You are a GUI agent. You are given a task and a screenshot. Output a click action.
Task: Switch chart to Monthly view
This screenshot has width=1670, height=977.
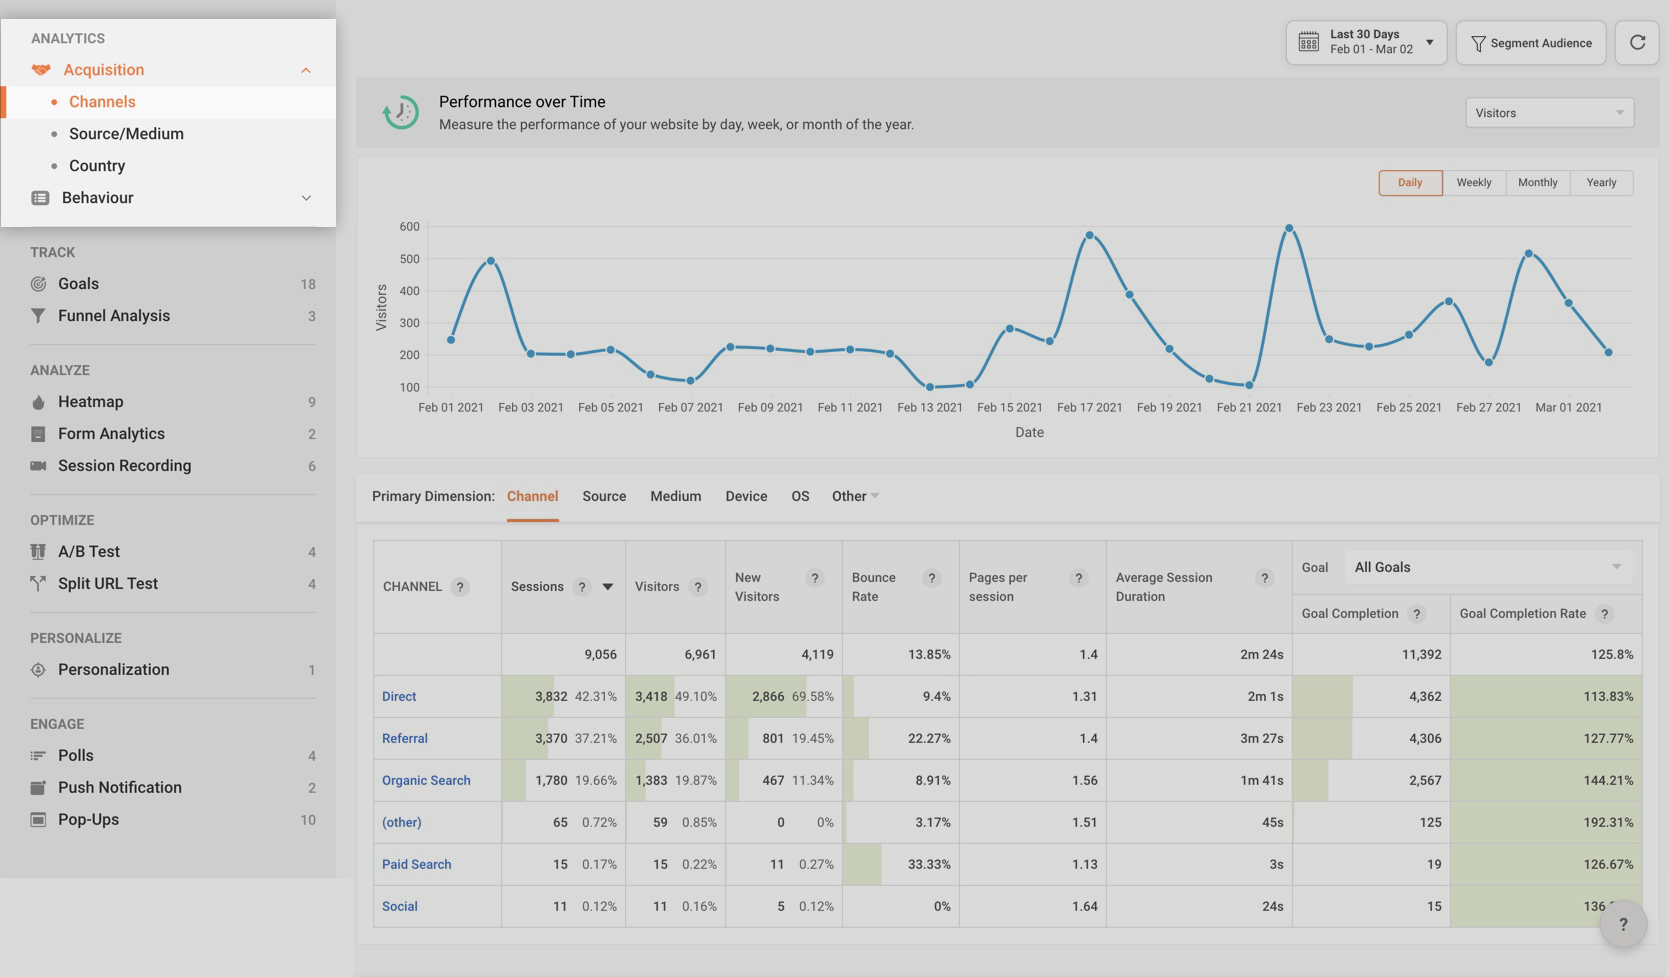pyautogui.click(x=1537, y=183)
